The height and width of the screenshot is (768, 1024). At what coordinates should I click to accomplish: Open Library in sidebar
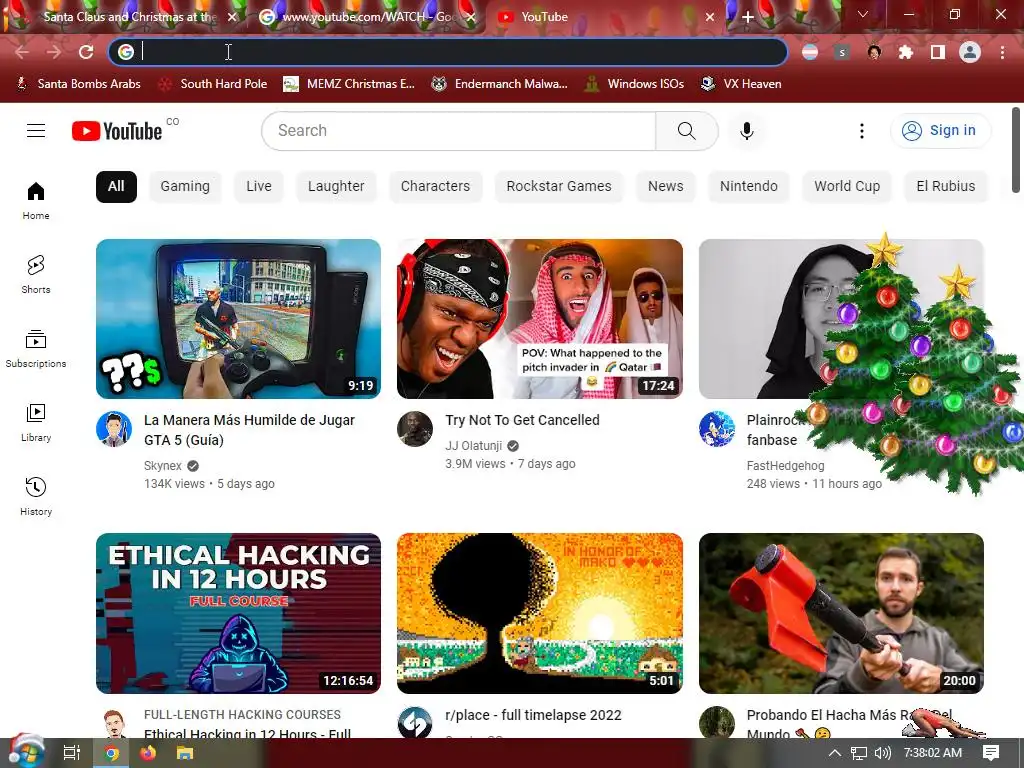click(x=36, y=423)
